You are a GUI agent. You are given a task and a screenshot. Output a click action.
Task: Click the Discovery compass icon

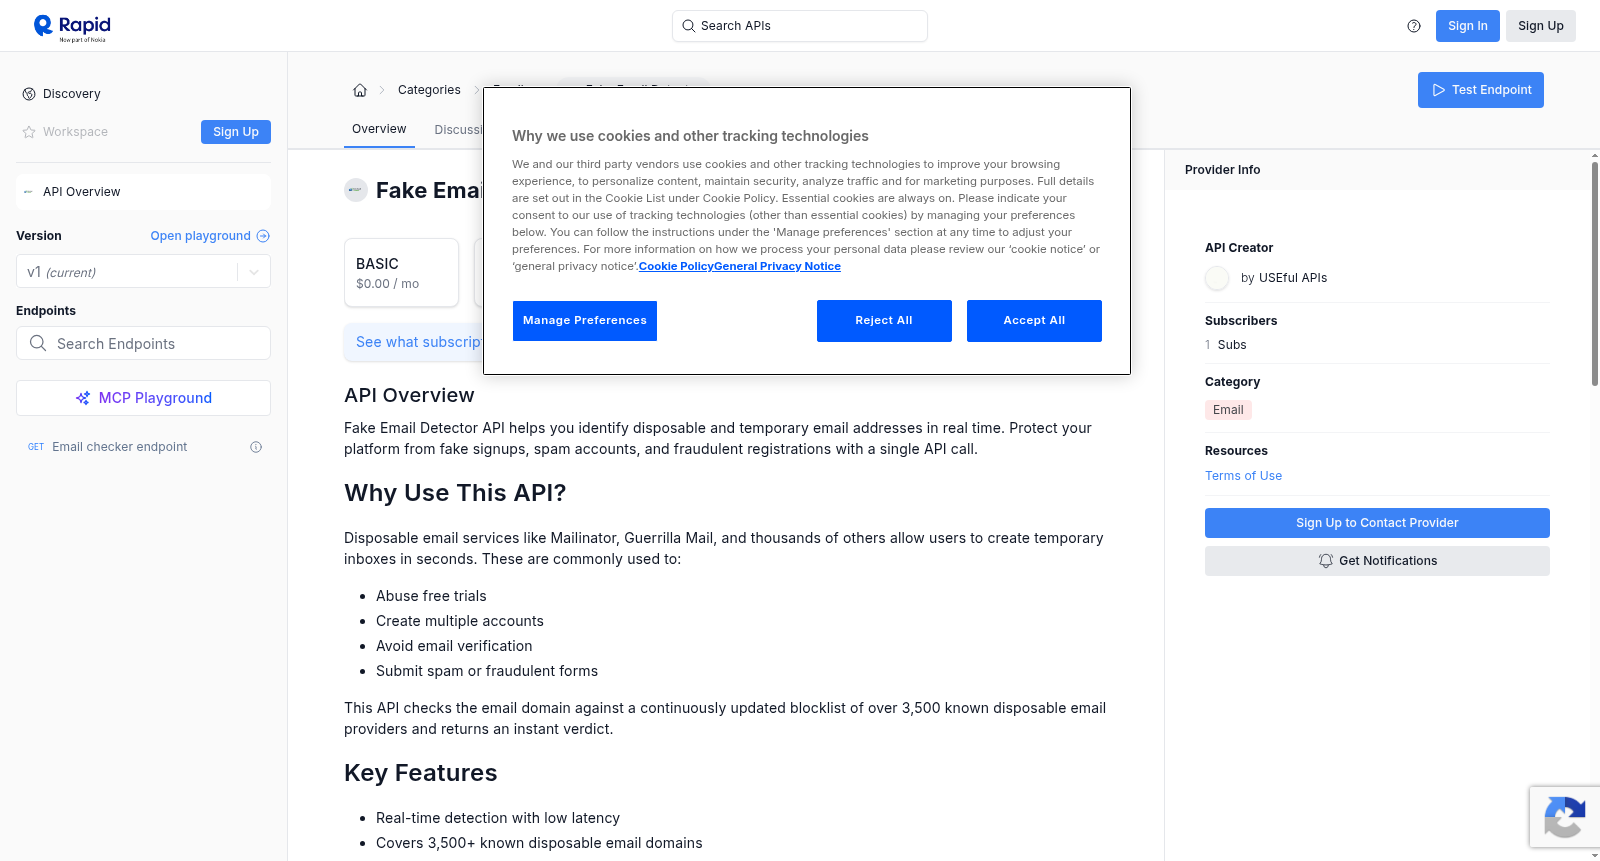point(29,94)
